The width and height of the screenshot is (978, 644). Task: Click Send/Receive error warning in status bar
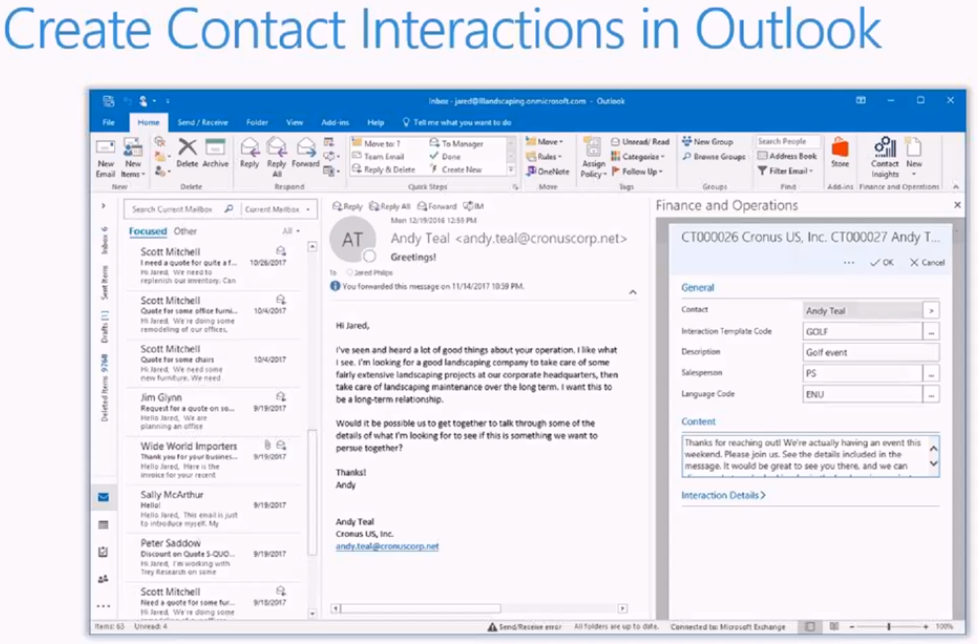(x=525, y=627)
